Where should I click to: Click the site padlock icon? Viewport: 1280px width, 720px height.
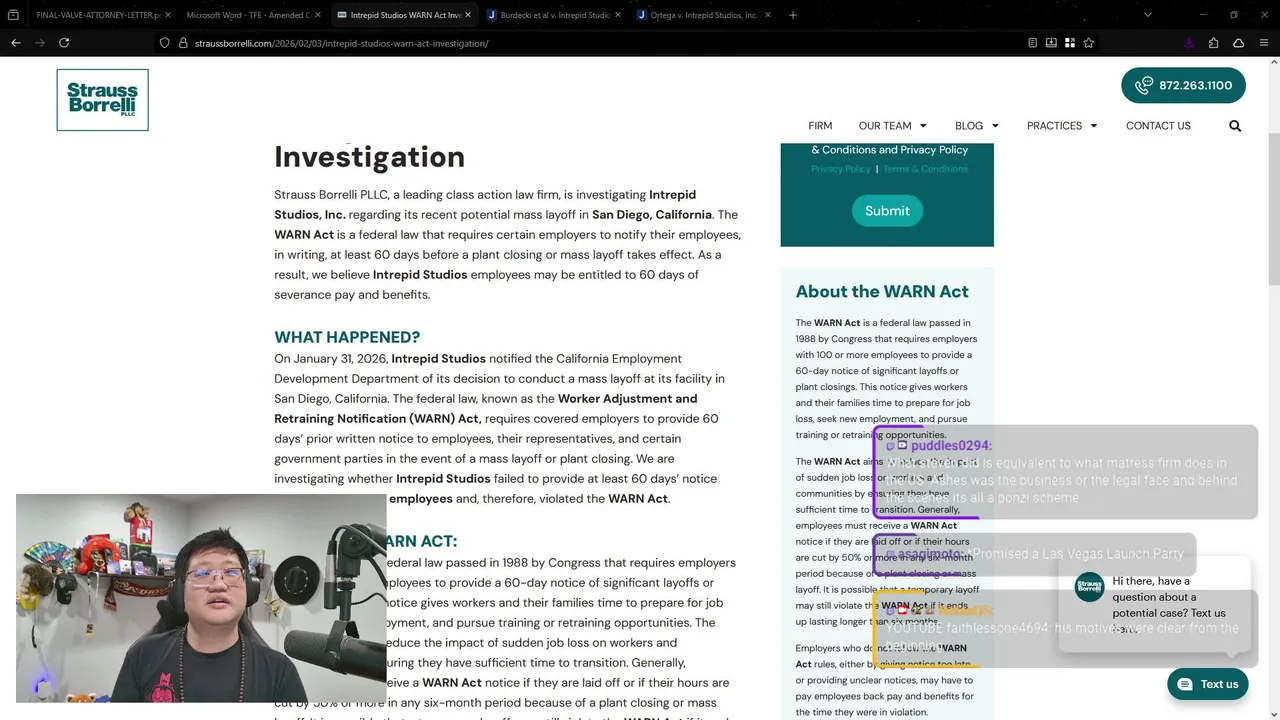point(183,43)
